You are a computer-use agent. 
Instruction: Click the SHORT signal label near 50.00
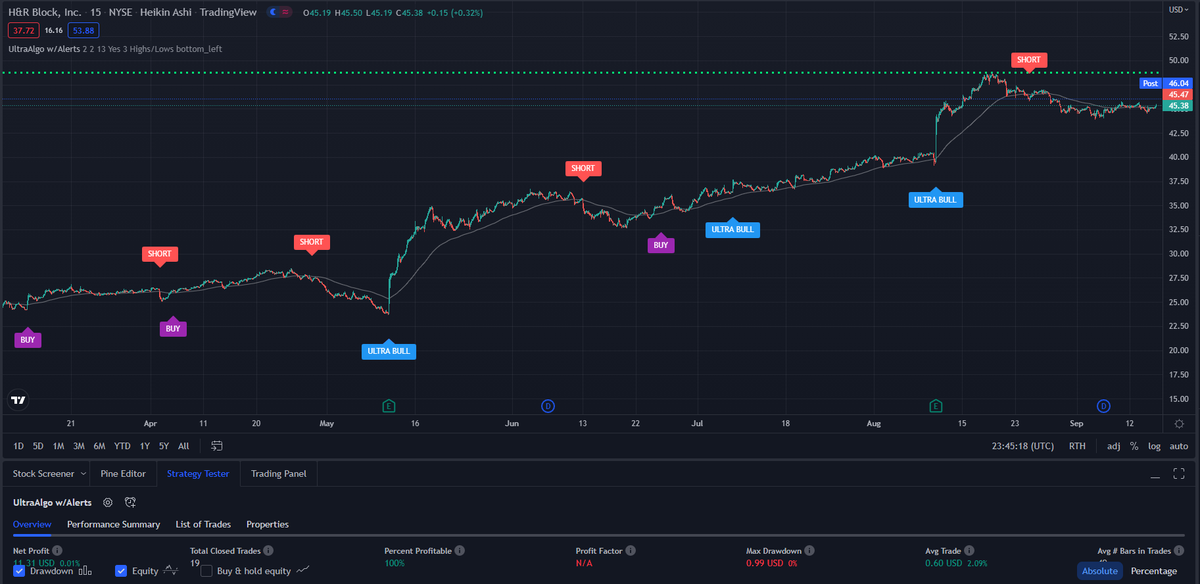click(1029, 60)
